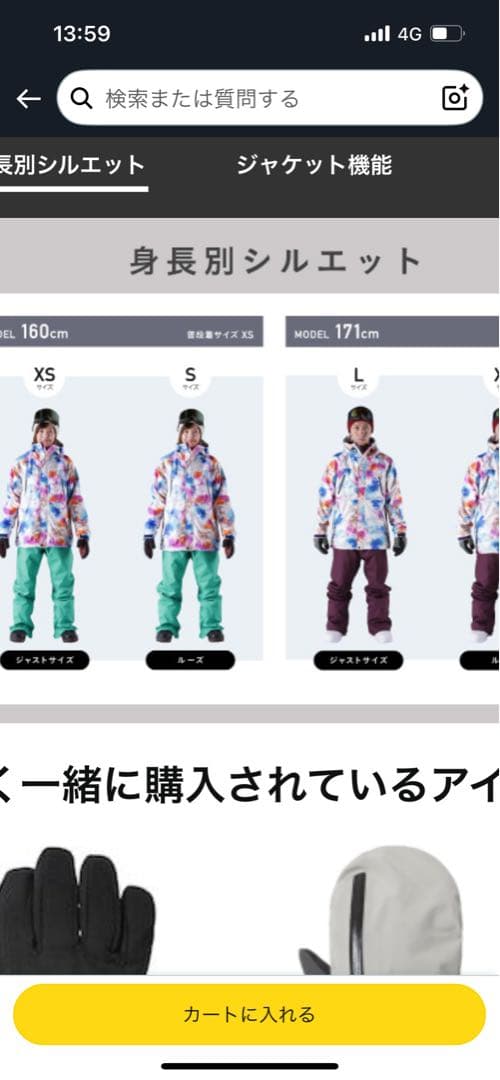
Task: Switch to the ジャケット機能 tab
Action: point(314,165)
